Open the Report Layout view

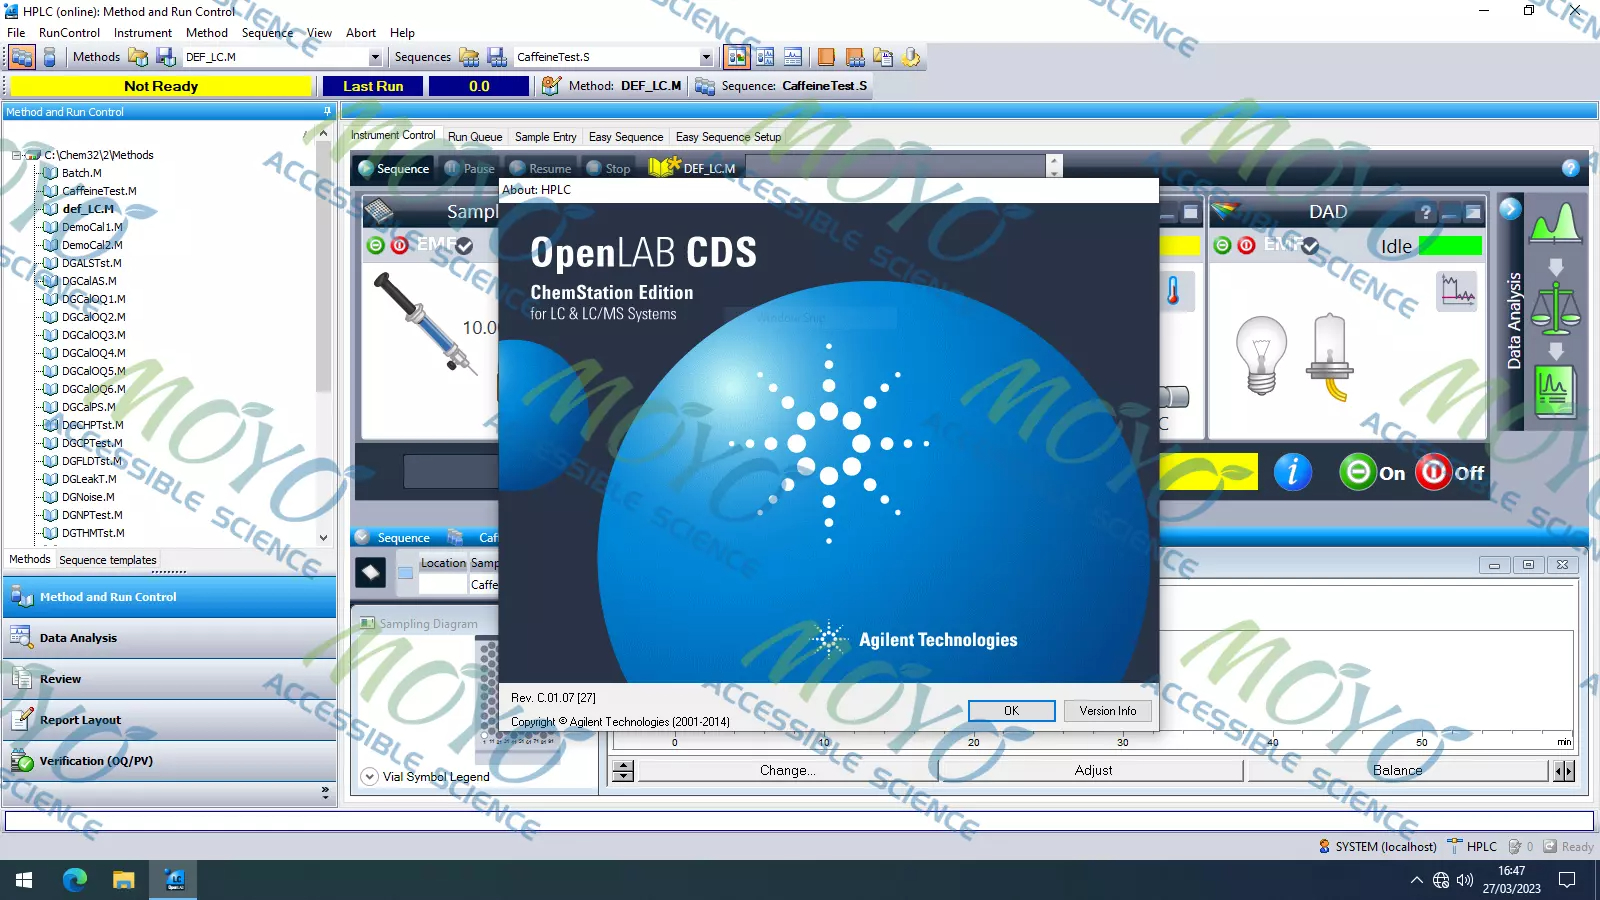pyautogui.click(x=170, y=720)
